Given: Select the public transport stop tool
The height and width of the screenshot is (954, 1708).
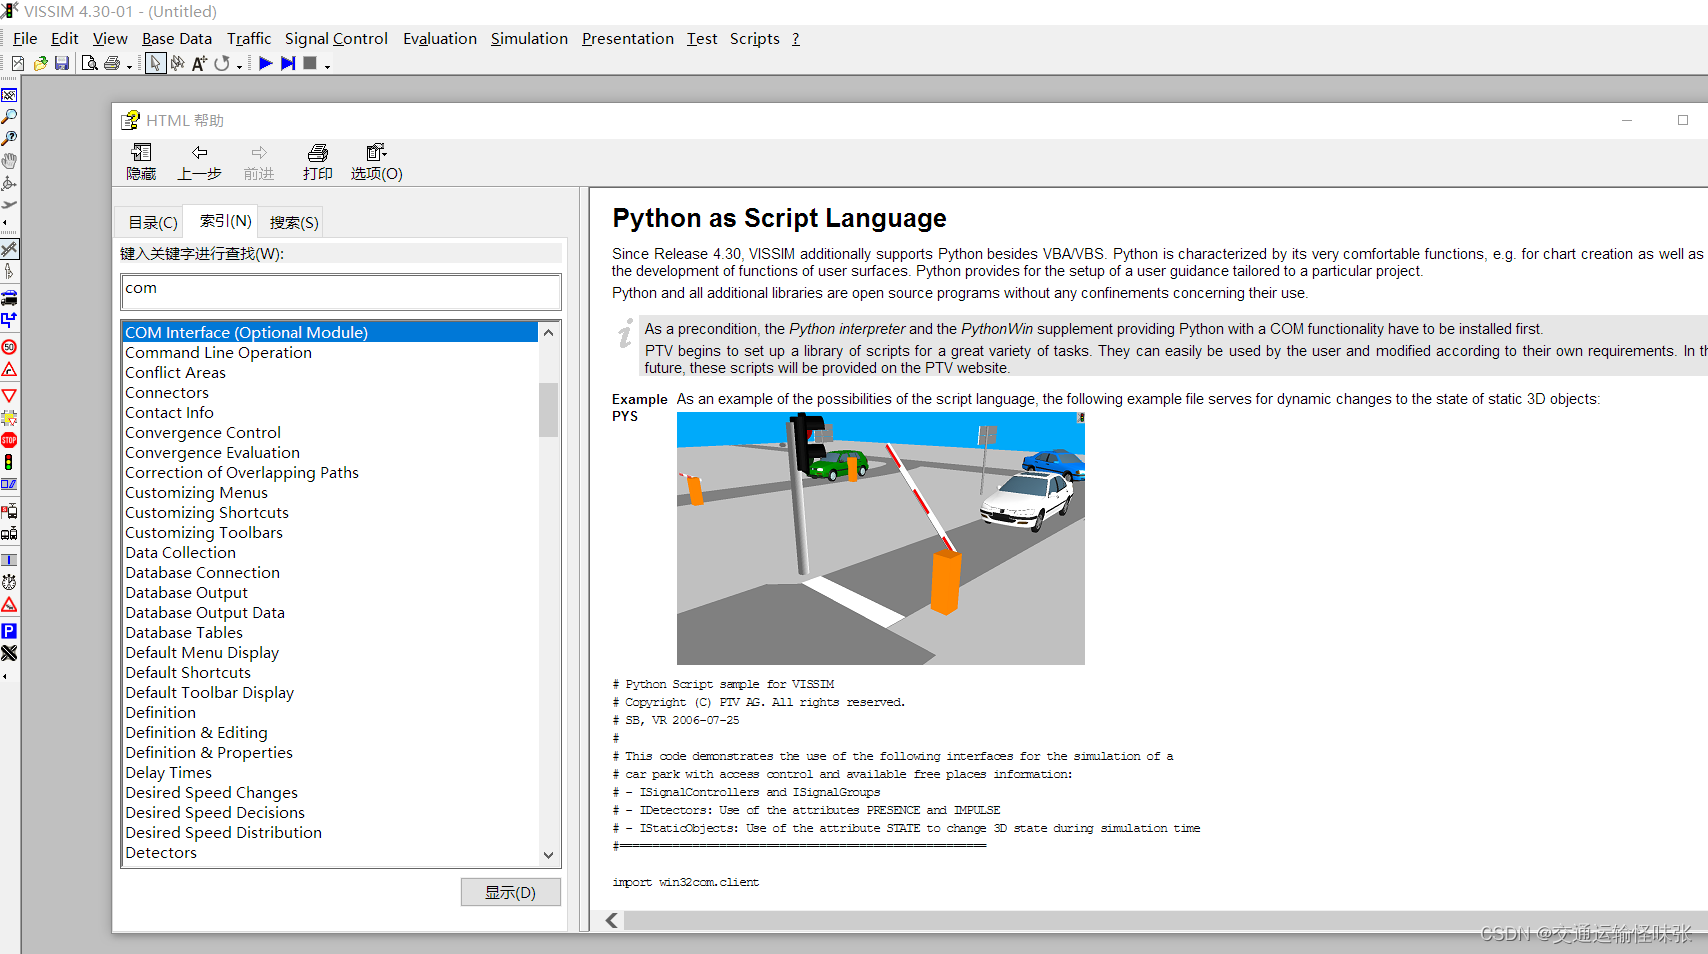Looking at the screenshot, I should 9,511.
